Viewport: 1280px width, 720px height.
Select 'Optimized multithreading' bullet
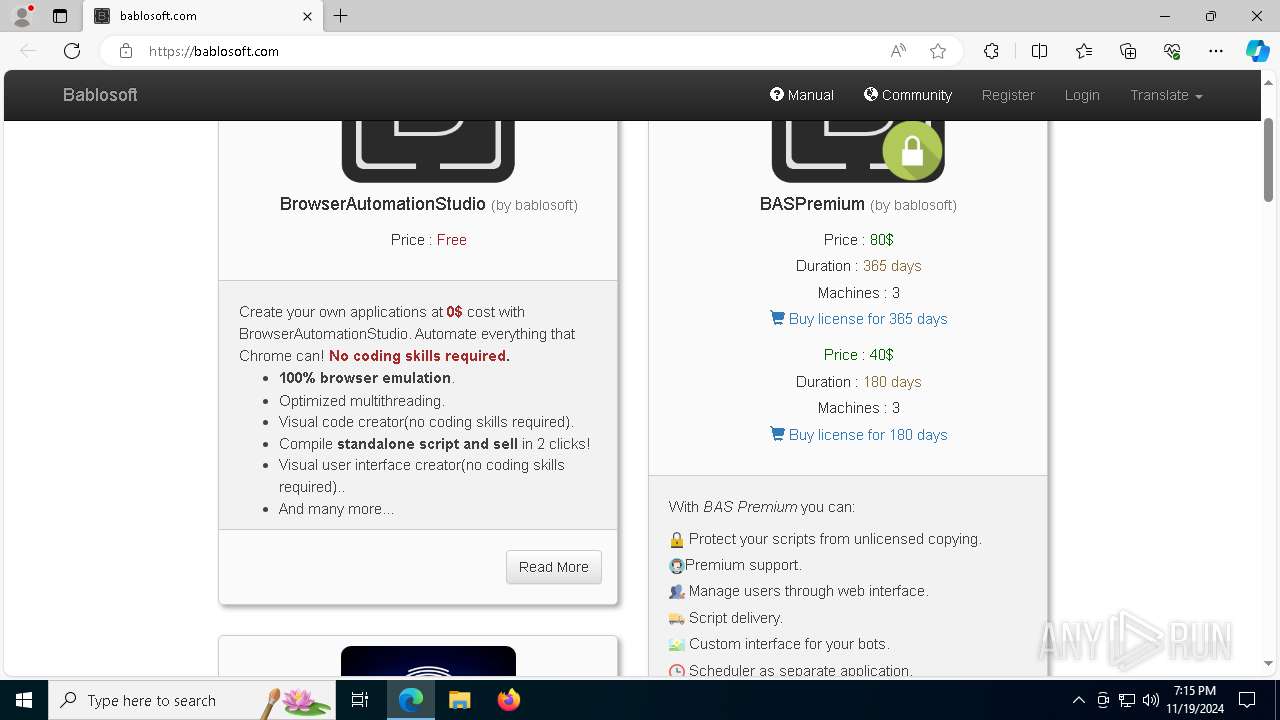362,401
